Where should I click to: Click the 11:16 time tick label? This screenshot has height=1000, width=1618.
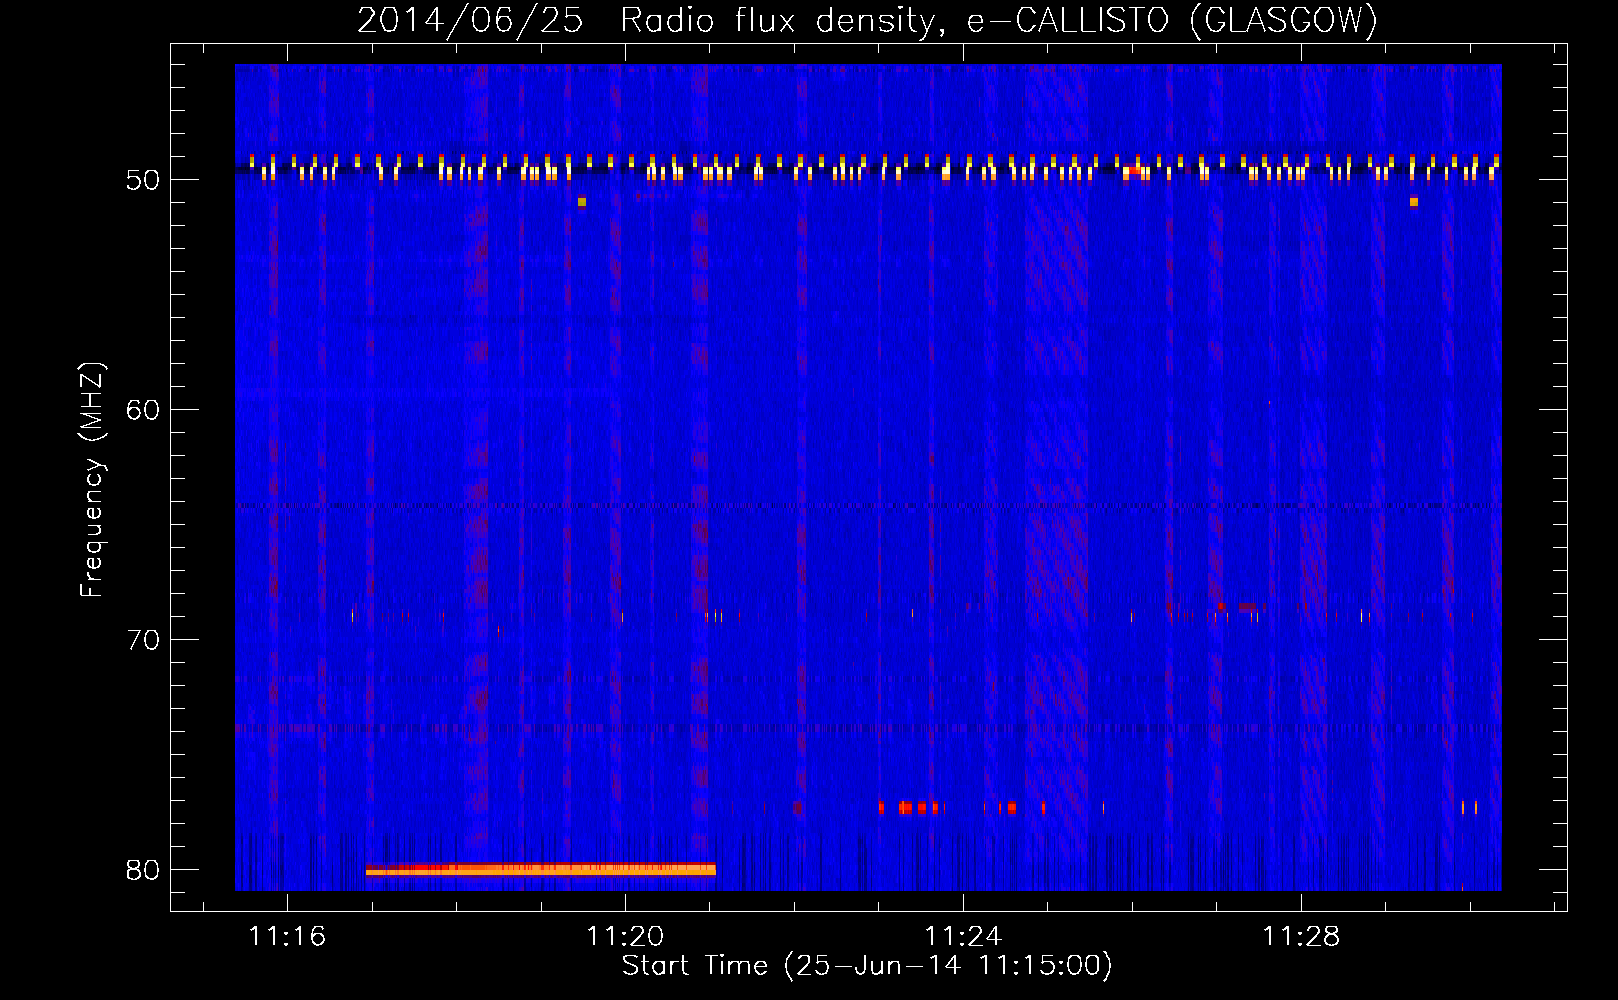point(287,937)
